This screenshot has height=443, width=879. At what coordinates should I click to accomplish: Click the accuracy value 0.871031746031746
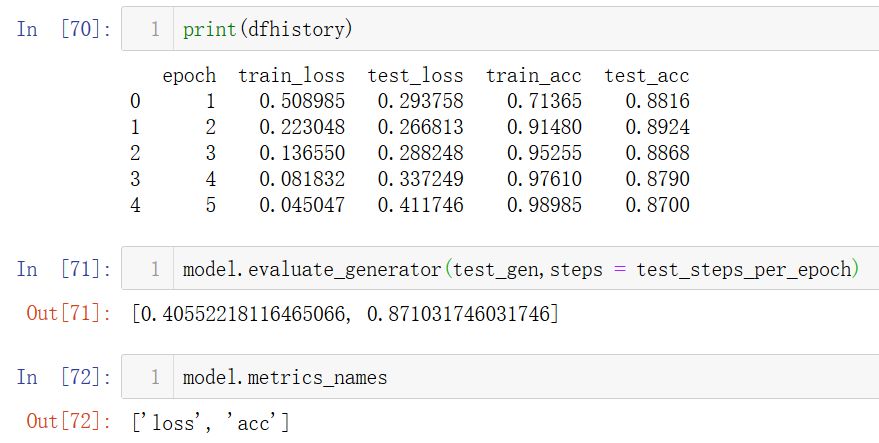coord(459,313)
